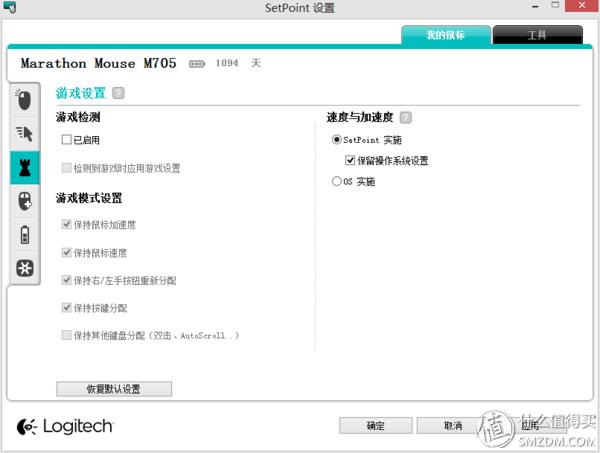Cancel with 取消 button
The width and height of the screenshot is (600, 453).
coord(453,425)
